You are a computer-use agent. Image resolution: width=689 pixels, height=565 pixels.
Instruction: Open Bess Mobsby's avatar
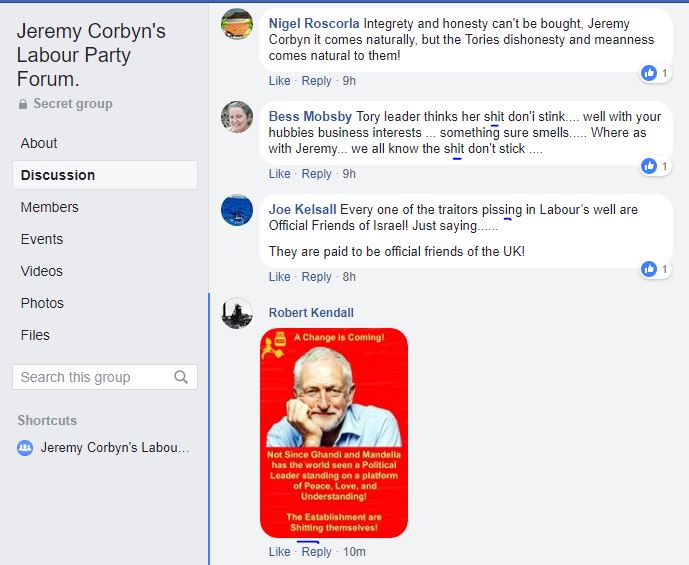237,117
